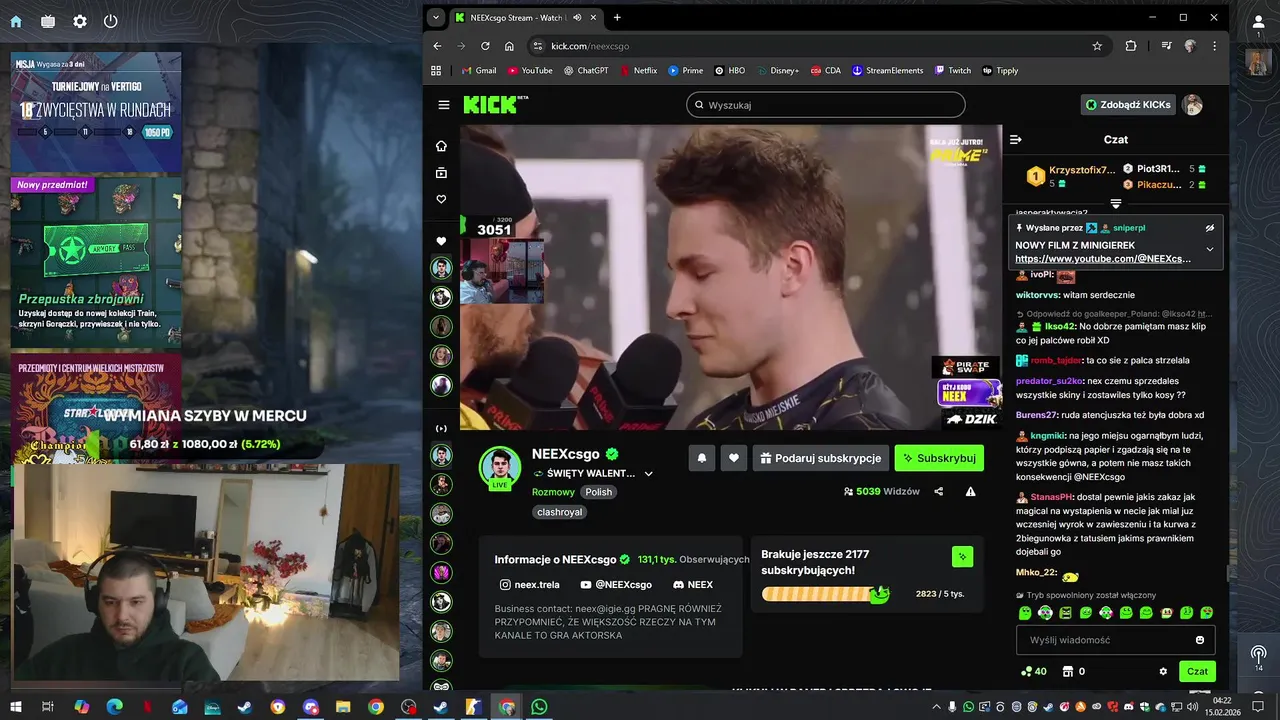Open neex.trela Instagram link
Image resolution: width=1280 pixels, height=720 pixels.
pyautogui.click(x=530, y=585)
